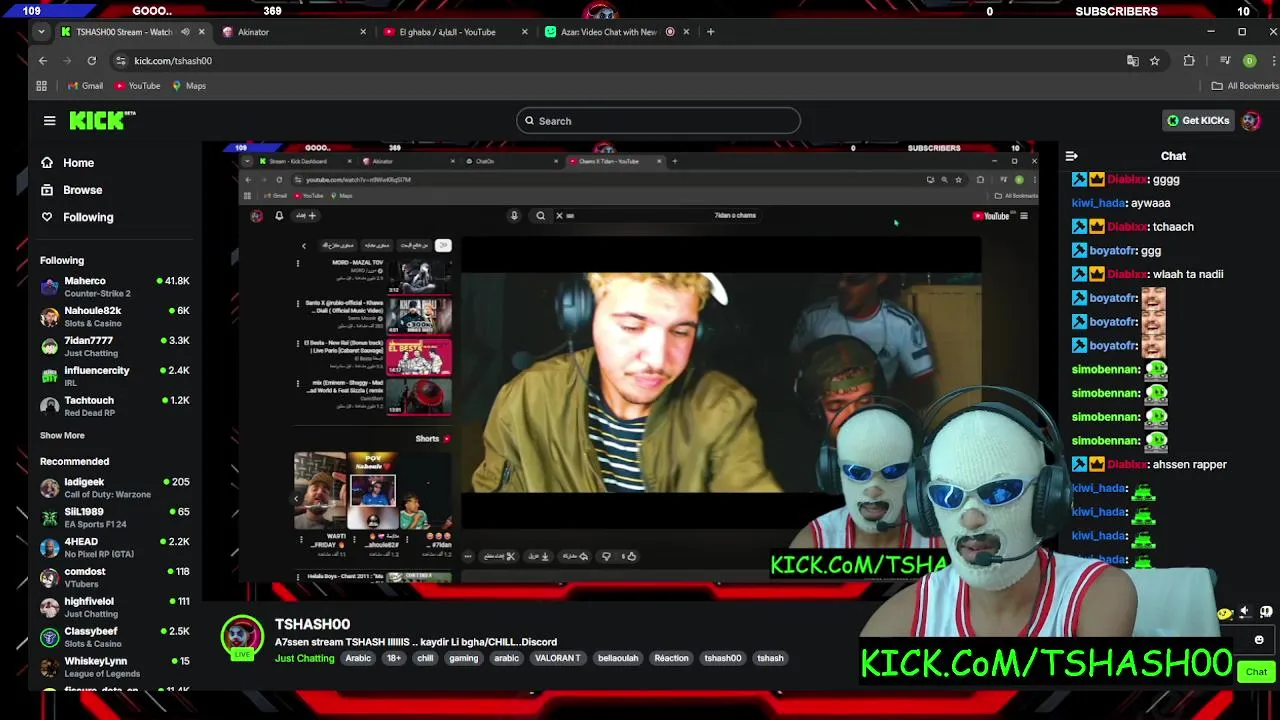The image size is (1280, 720).
Task: Go back to previous page
Action: coord(42,61)
